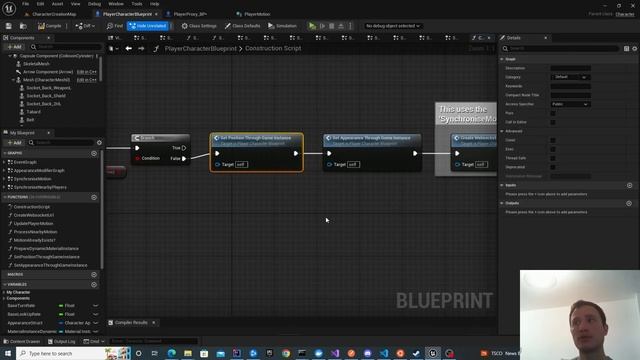Click the navigate forward arrow in graph

click(x=141, y=49)
